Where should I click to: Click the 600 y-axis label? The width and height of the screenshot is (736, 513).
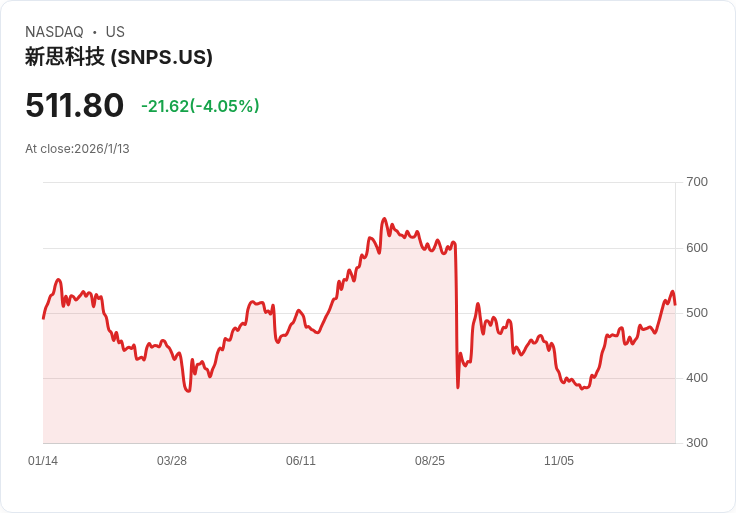(697, 248)
